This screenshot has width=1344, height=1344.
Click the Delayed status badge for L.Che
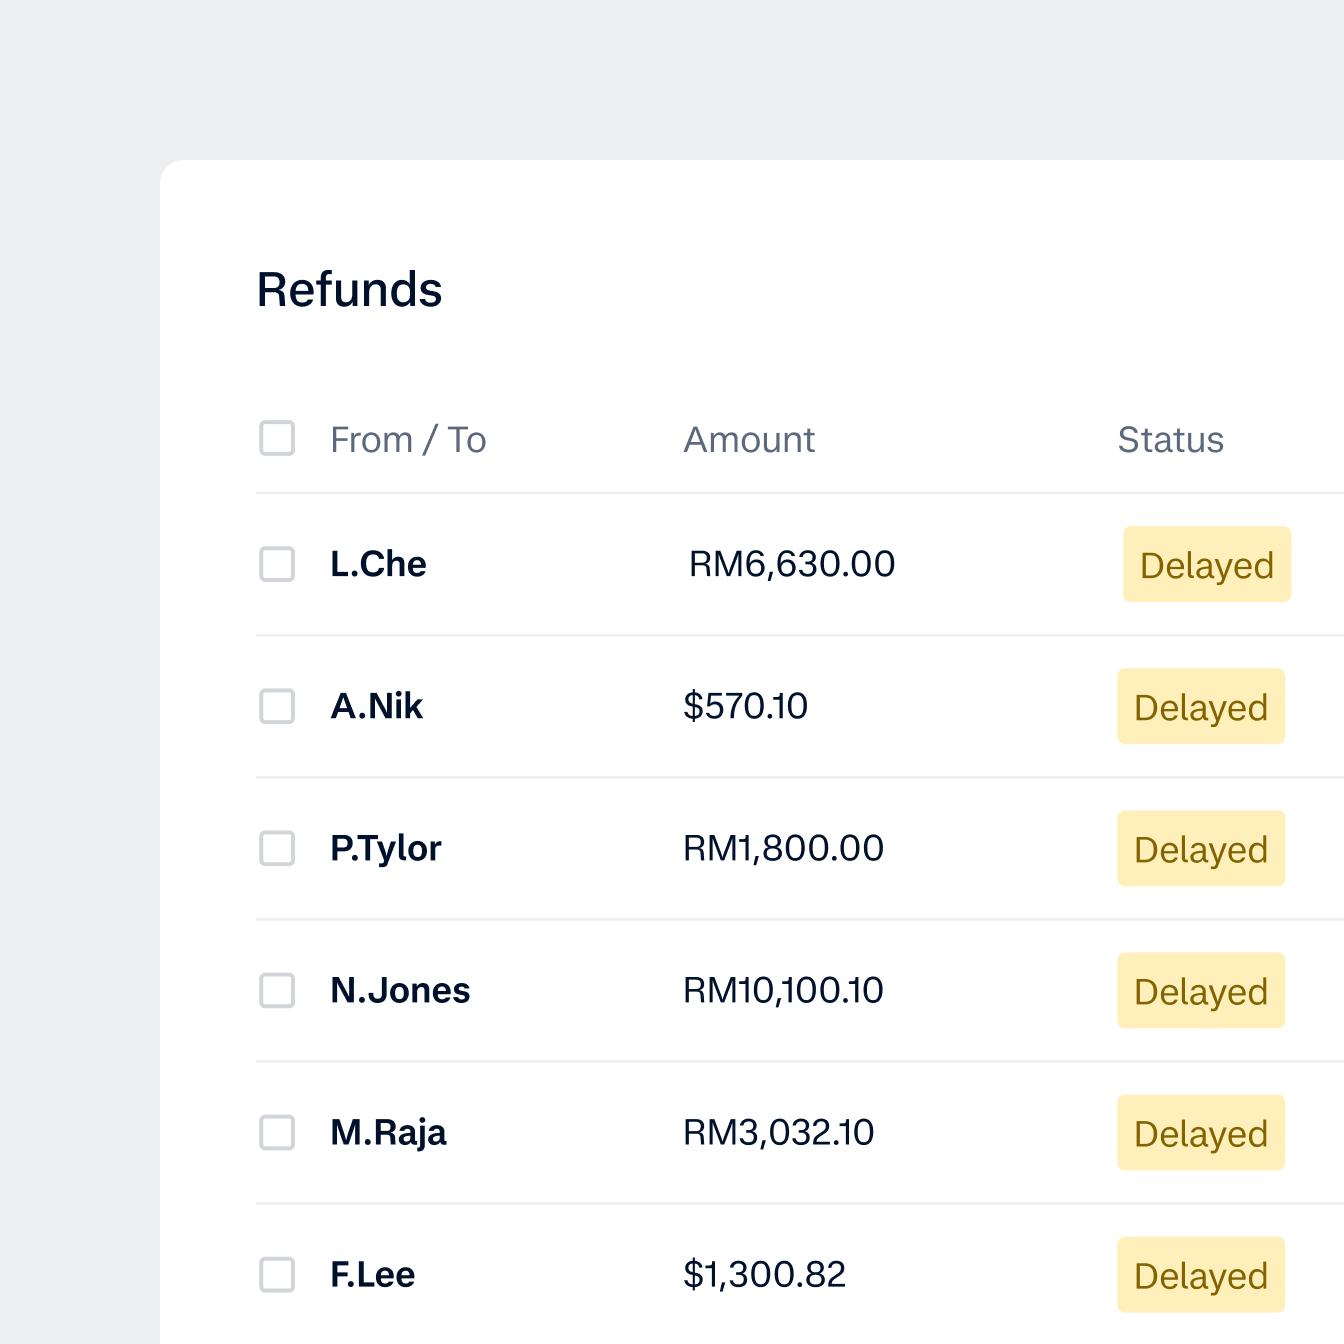pyautogui.click(x=1206, y=564)
